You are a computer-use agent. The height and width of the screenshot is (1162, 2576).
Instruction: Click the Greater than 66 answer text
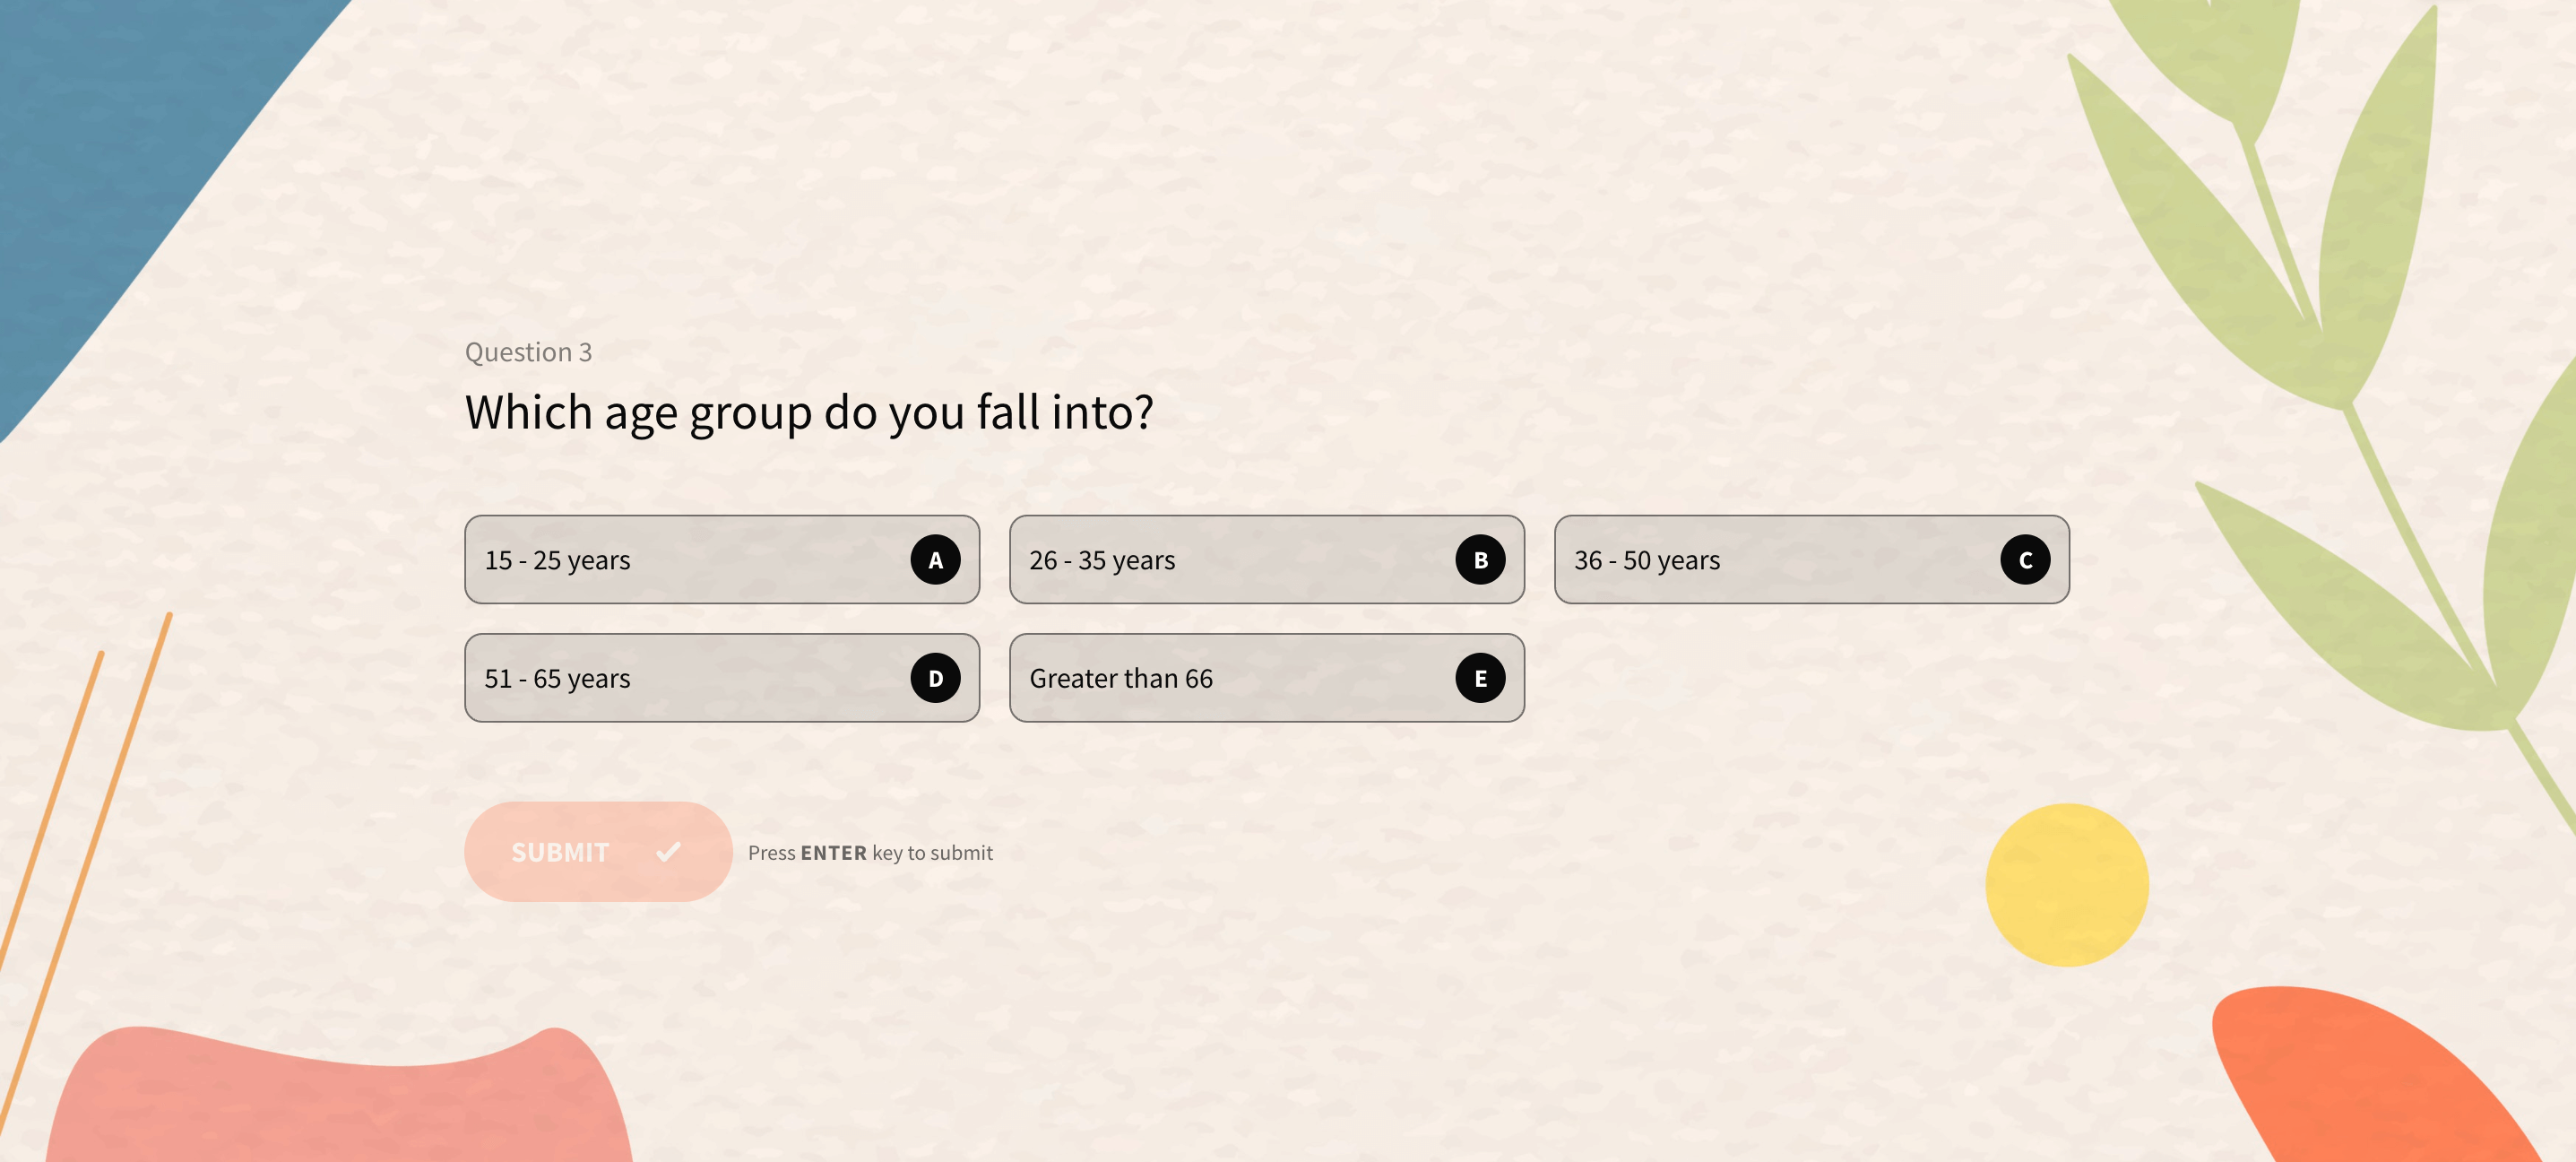click(x=1122, y=678)
